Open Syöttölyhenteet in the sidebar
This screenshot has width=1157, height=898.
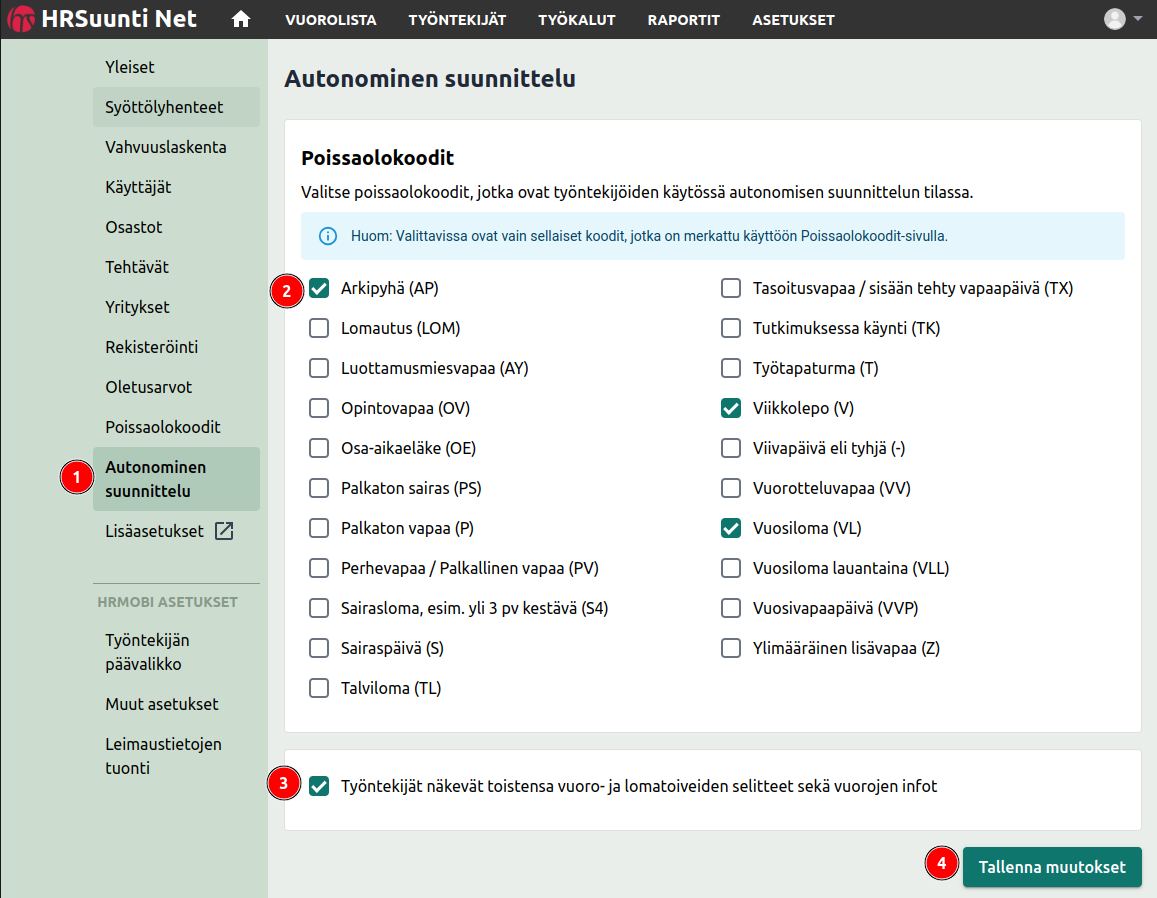(176, 107)
